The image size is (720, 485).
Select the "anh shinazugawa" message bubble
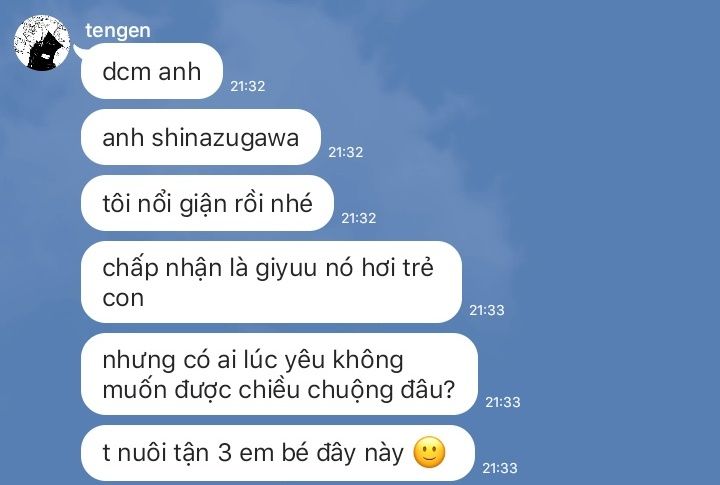point(201,137)
